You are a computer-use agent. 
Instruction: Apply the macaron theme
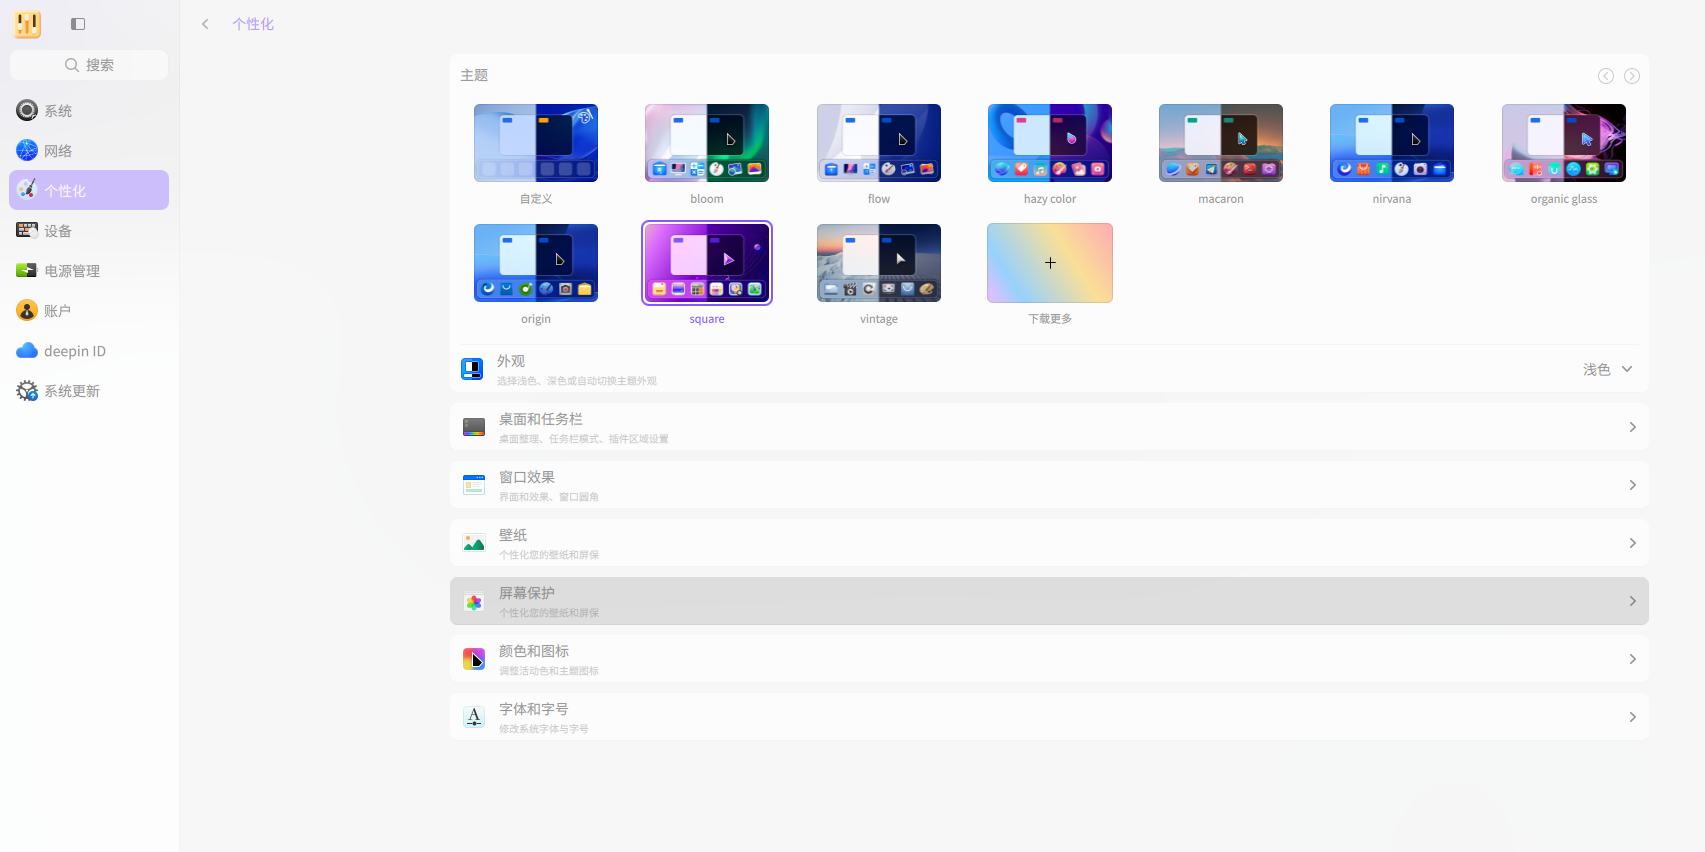click(x=1221, y=143)
